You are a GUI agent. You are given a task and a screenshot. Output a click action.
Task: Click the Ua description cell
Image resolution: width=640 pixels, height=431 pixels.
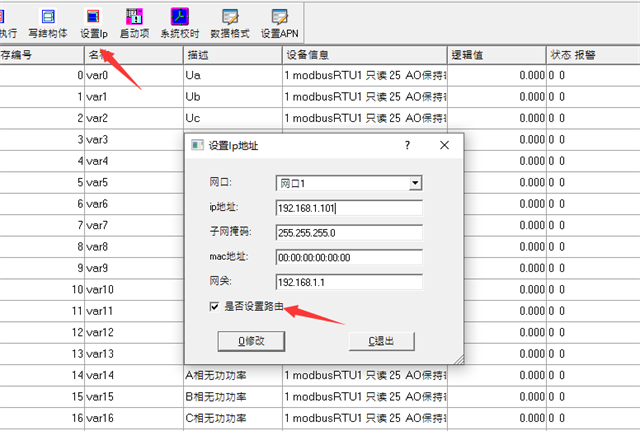233,75
